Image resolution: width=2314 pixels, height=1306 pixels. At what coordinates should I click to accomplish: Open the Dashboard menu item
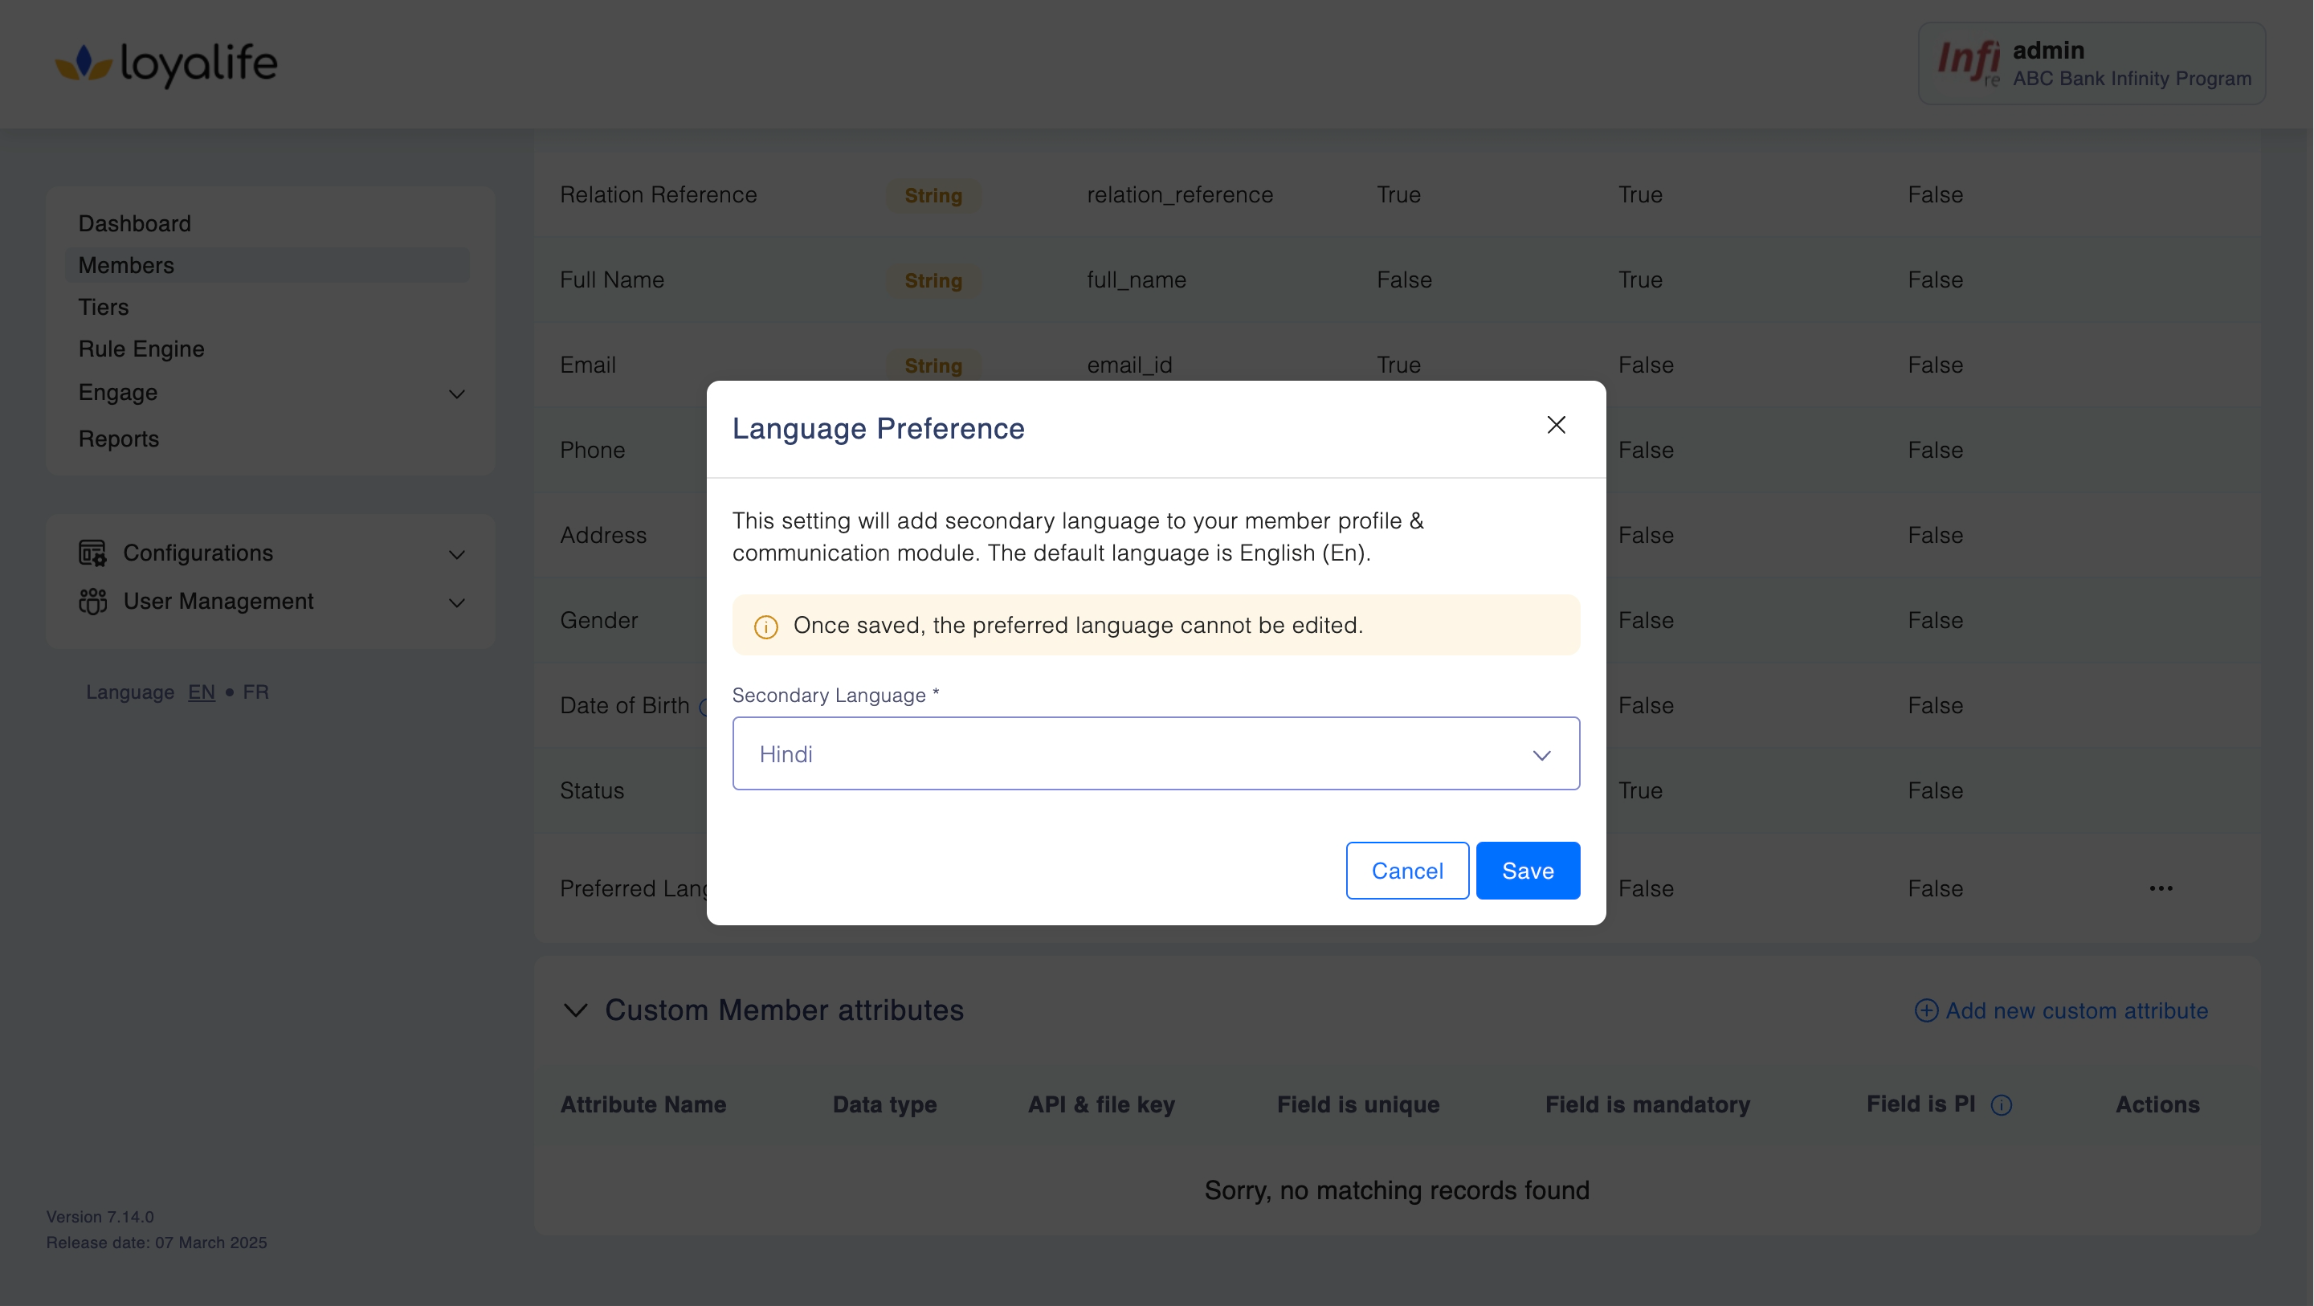coord(135,223)
